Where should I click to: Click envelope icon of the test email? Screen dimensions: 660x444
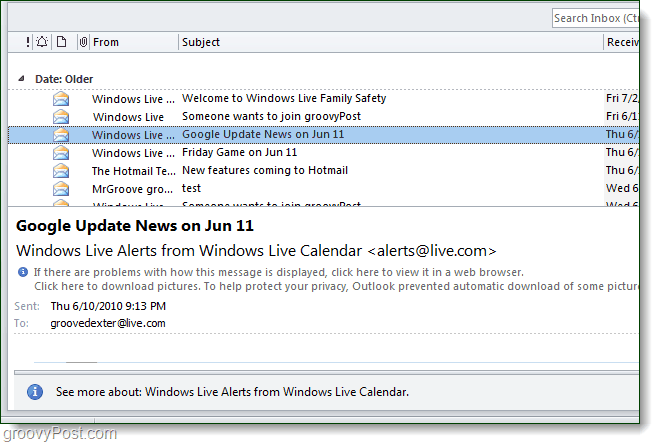(61, 189)
